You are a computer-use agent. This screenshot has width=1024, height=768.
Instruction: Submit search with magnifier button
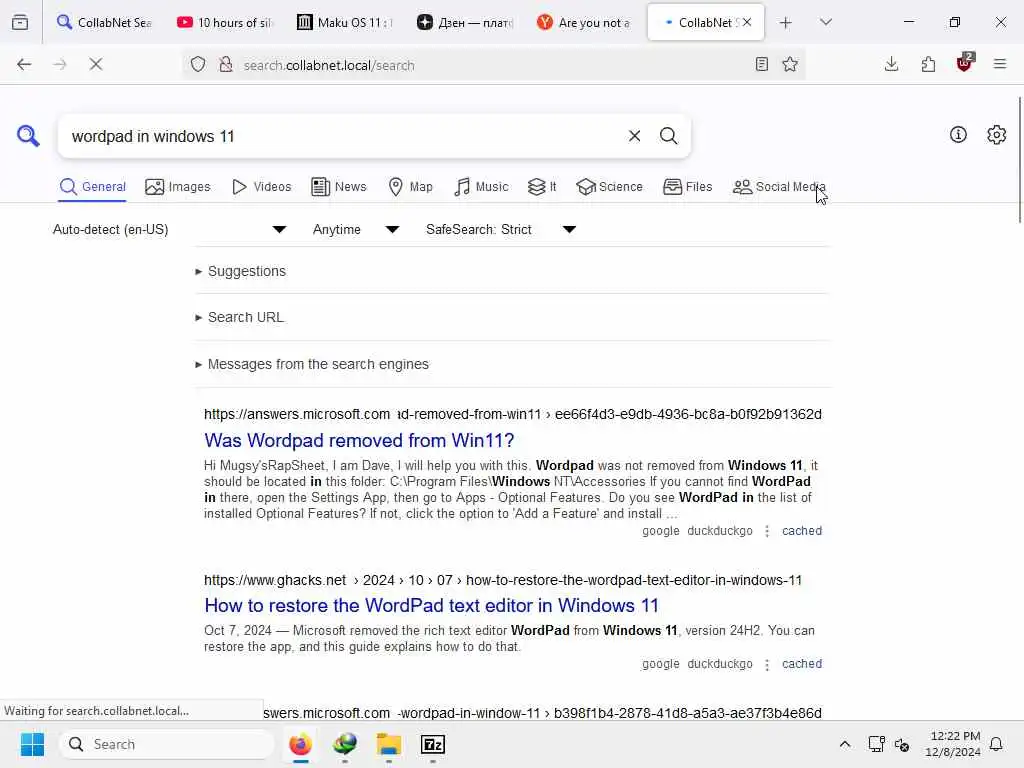(x=668, y=136)
